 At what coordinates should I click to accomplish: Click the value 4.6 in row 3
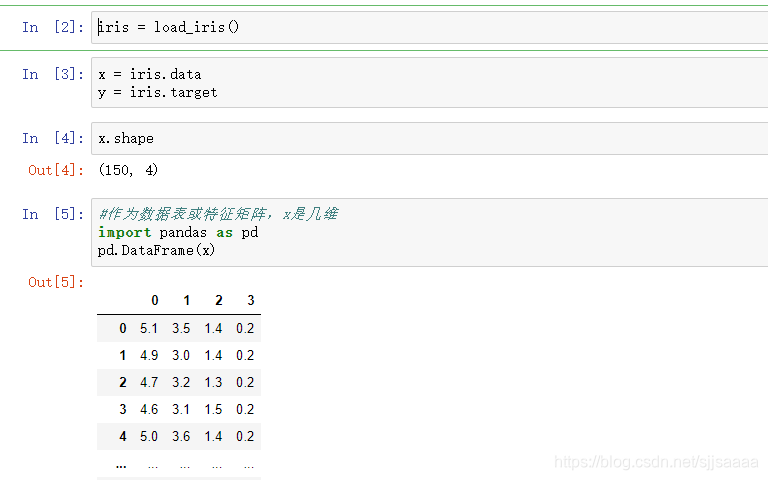tap(149, 409)
